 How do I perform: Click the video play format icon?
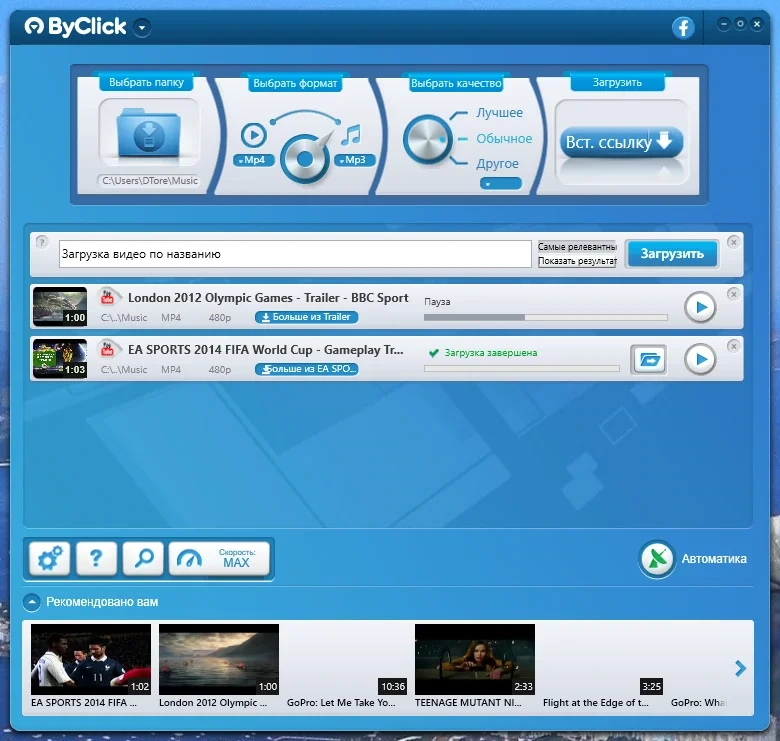click(x=254, y=135)
